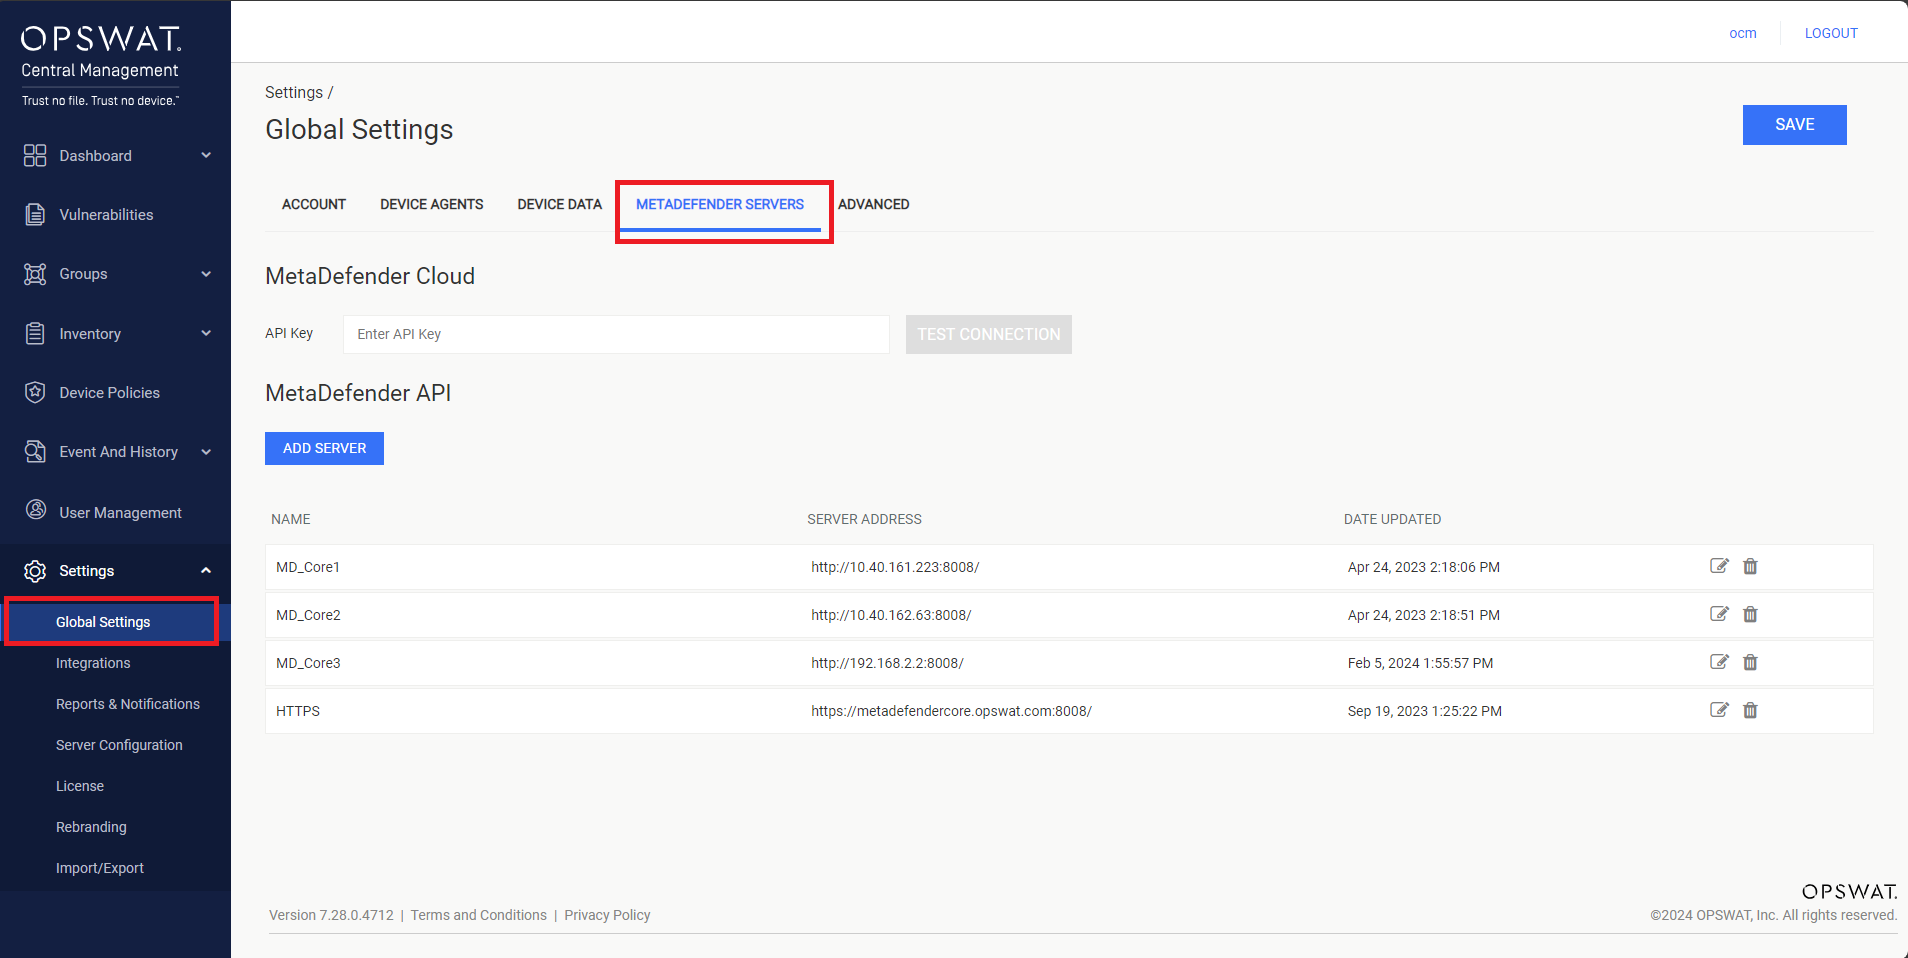Delete the MD_Core3 server entry
Viewport: 1908px width, 958px height.
tap(1750, 662)
